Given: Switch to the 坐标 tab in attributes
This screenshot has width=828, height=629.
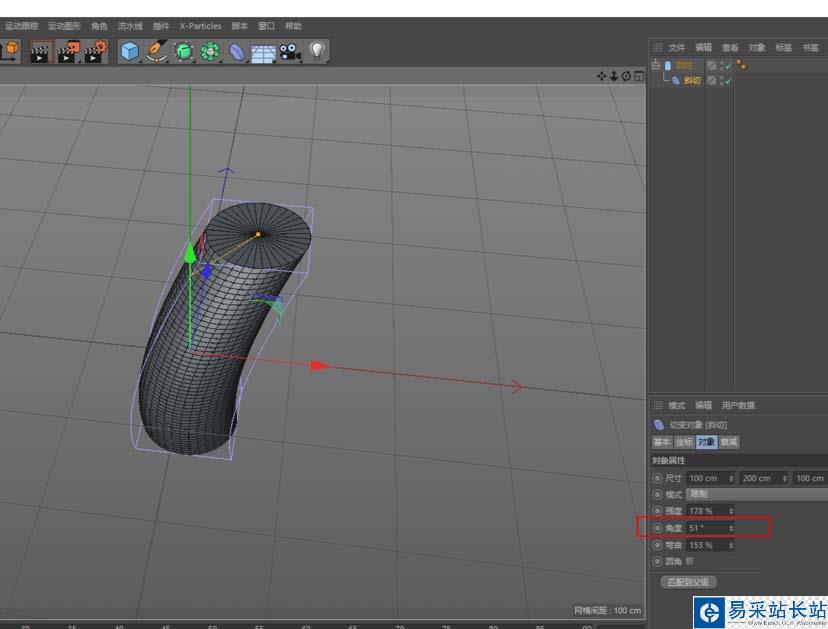Looking at the screenshot, I should point(684,442).
